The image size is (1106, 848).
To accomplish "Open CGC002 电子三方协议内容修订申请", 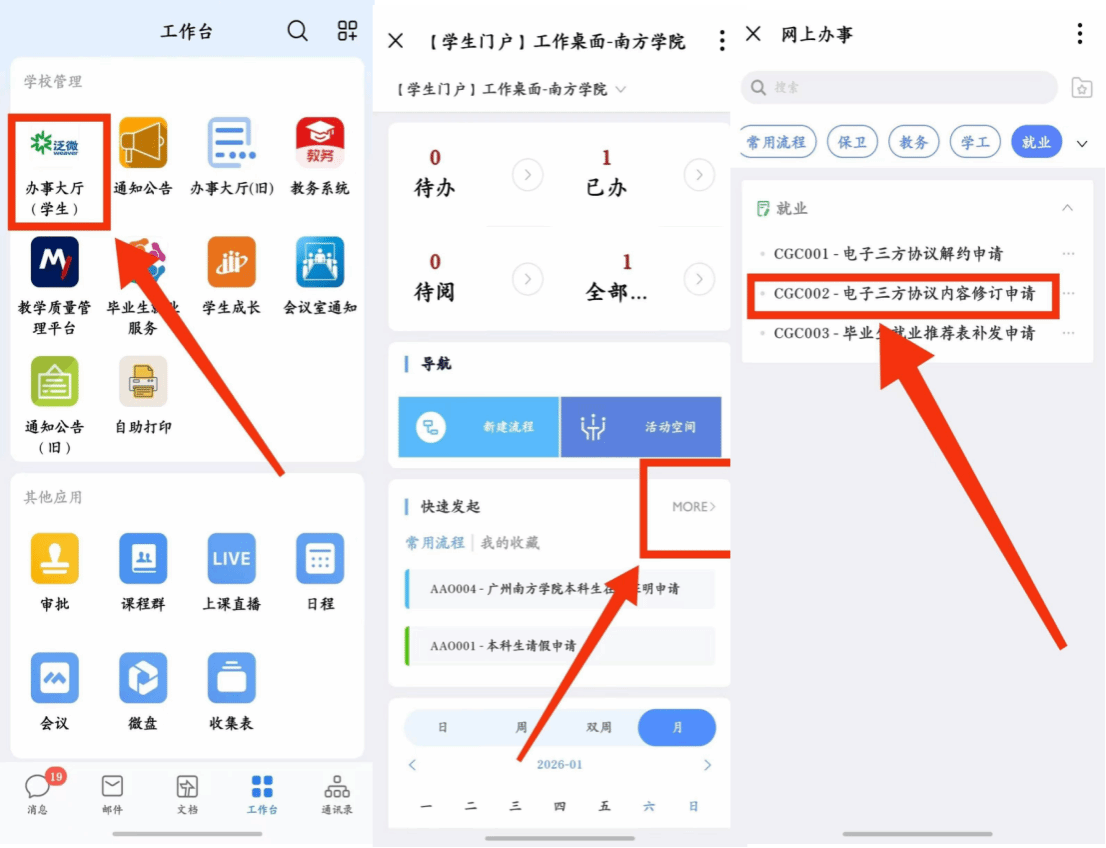I will click(903, 294).
